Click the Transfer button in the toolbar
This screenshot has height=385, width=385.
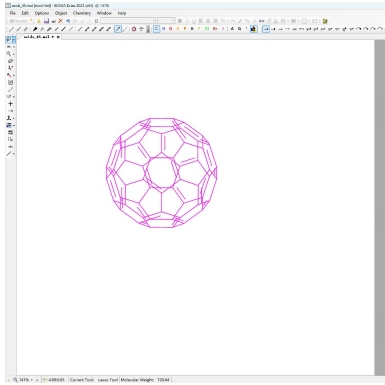point(19,21)
